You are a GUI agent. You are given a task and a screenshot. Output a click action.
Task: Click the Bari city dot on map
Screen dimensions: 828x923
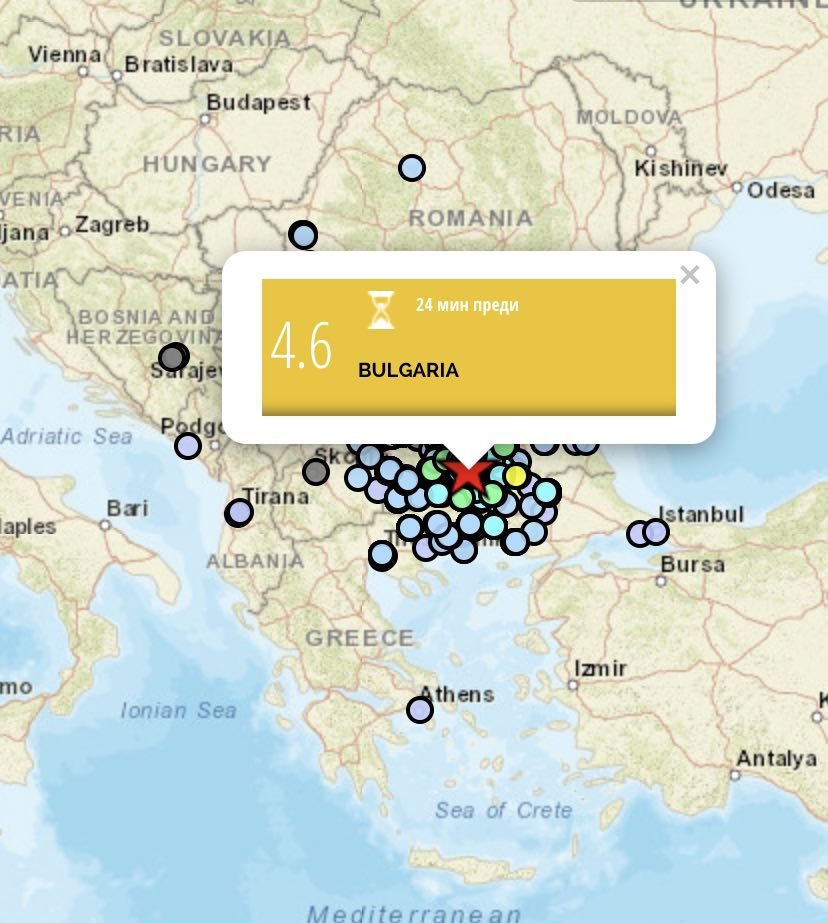click(x=105, y=524)
